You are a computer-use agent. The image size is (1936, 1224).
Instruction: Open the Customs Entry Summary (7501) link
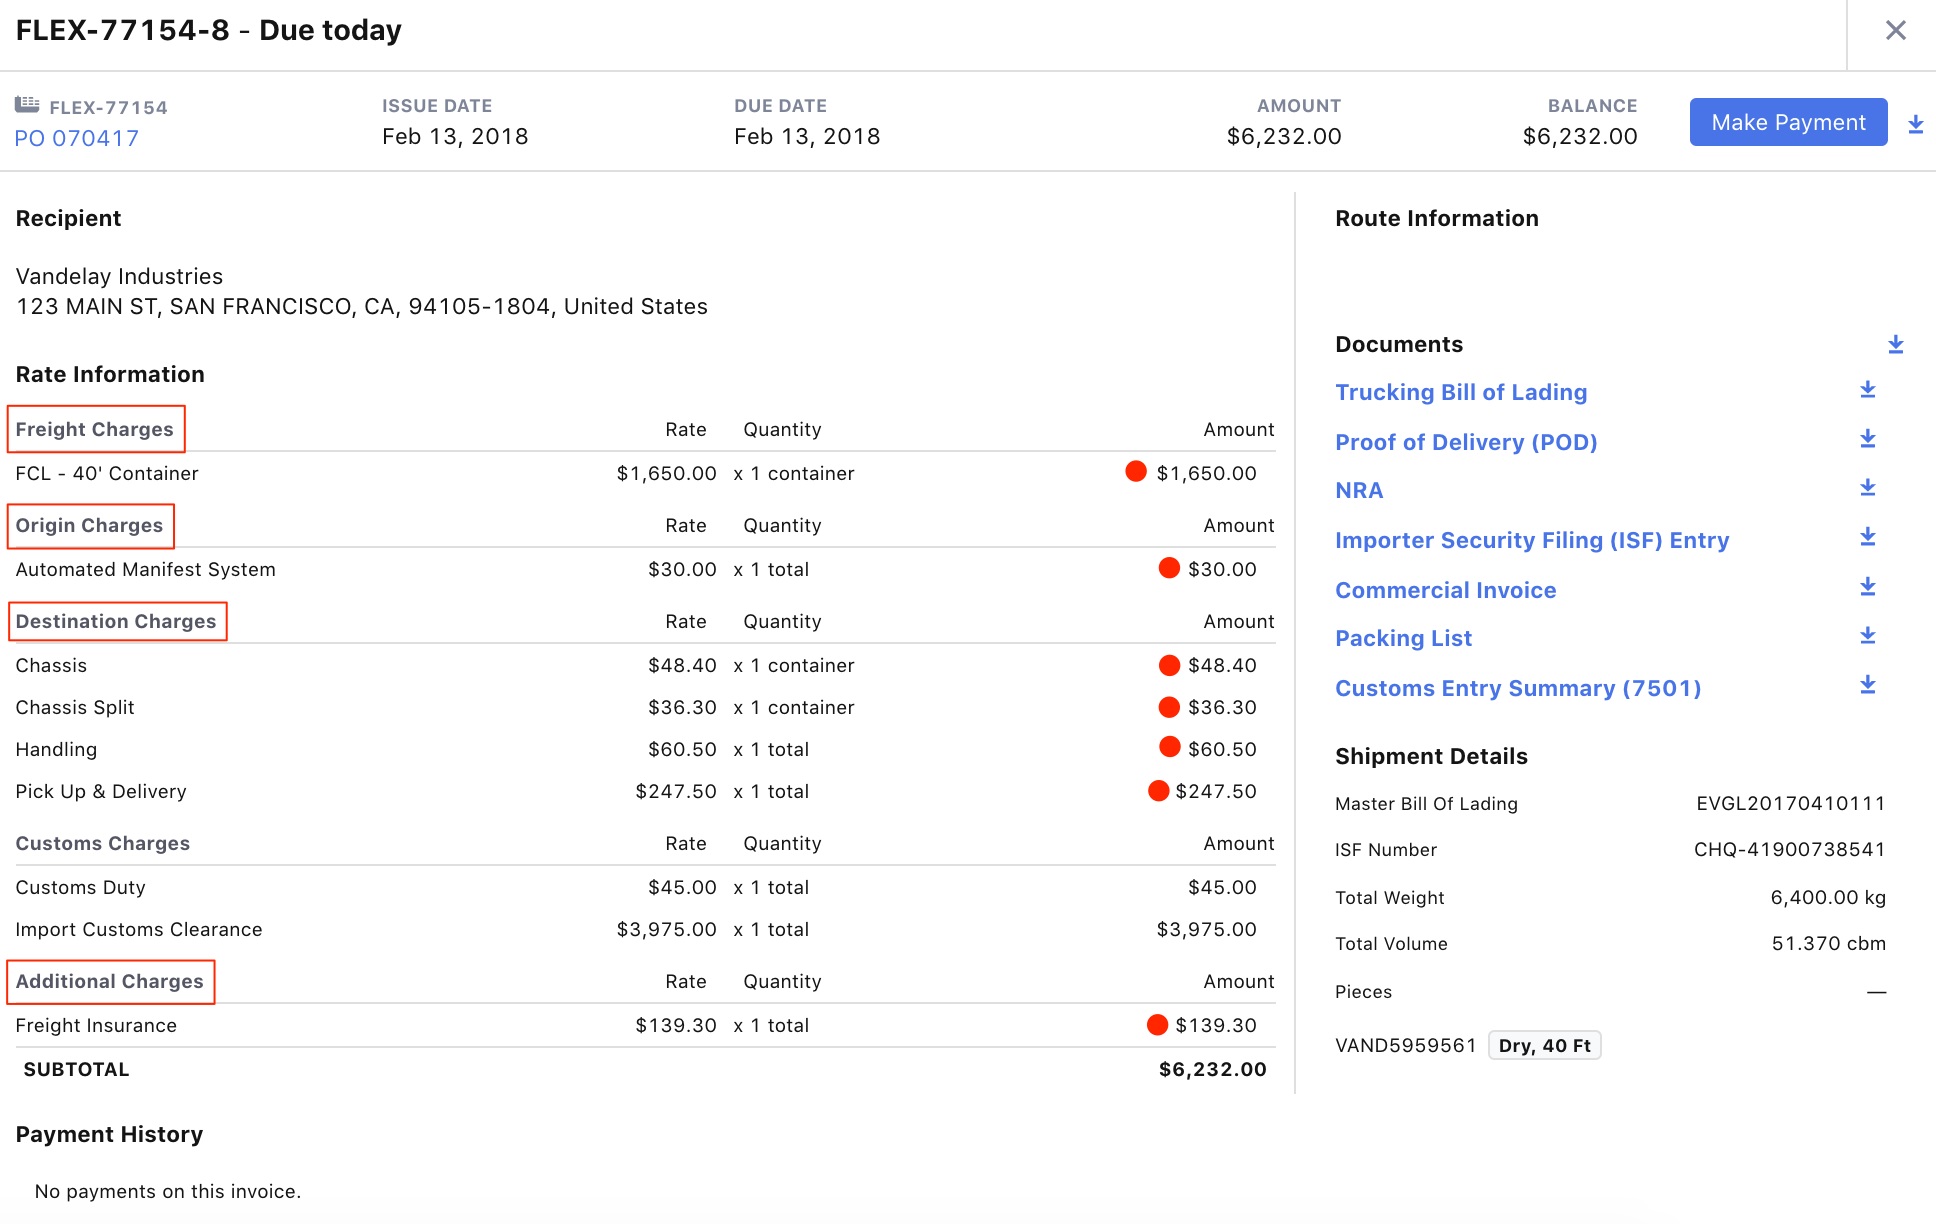(1517, 688)
